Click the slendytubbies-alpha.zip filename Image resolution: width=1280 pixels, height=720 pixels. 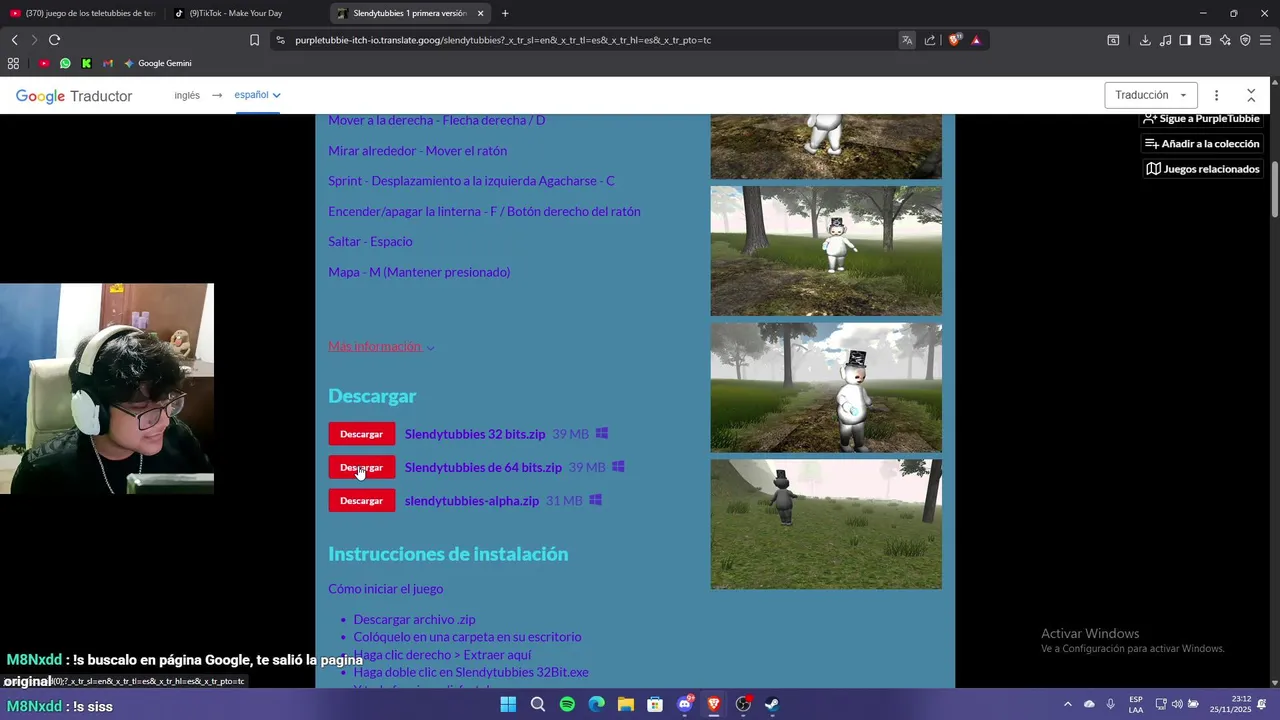coord(472,500)
